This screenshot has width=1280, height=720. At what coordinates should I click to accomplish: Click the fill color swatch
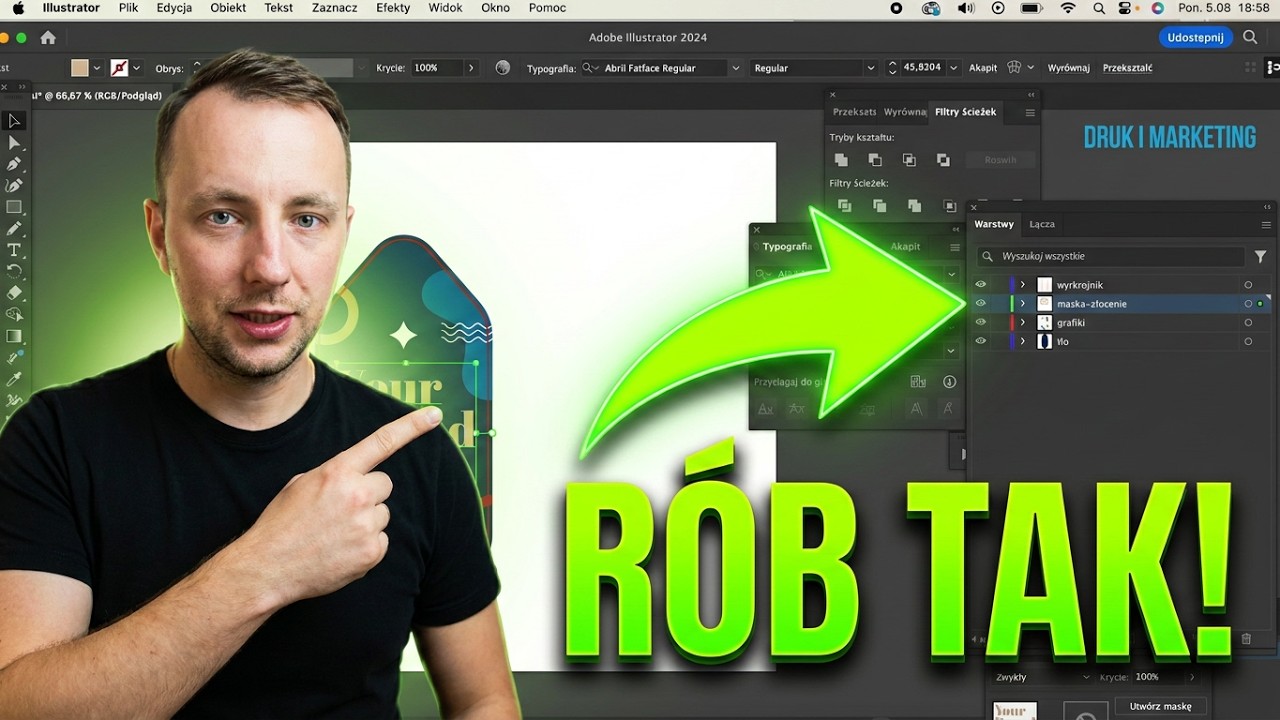(x=80, y=68)
